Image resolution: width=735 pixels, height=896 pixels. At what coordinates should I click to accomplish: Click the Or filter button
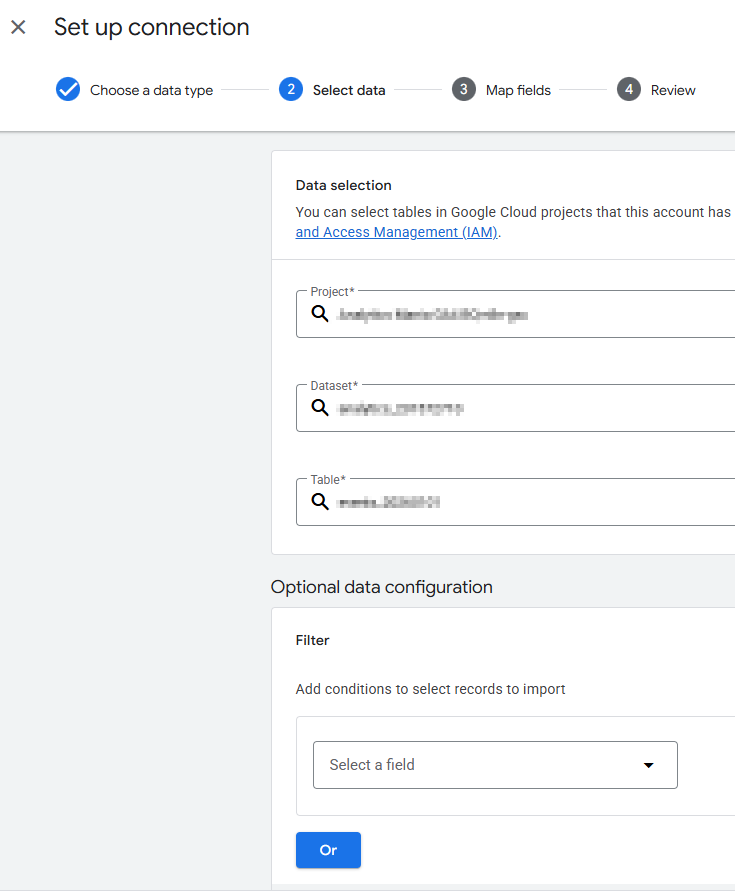(328, 850)
